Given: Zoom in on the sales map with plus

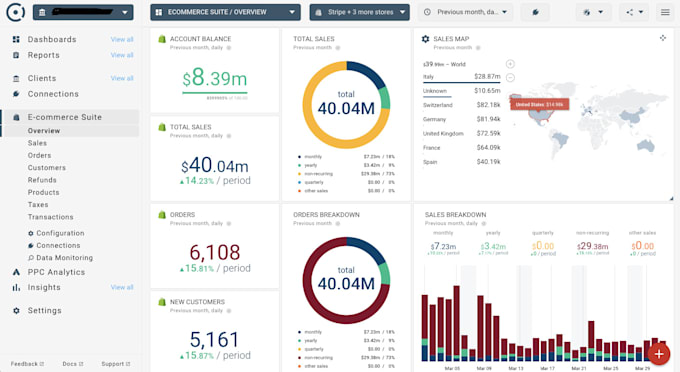Looking at the screenshot, I should coord(510,64).
